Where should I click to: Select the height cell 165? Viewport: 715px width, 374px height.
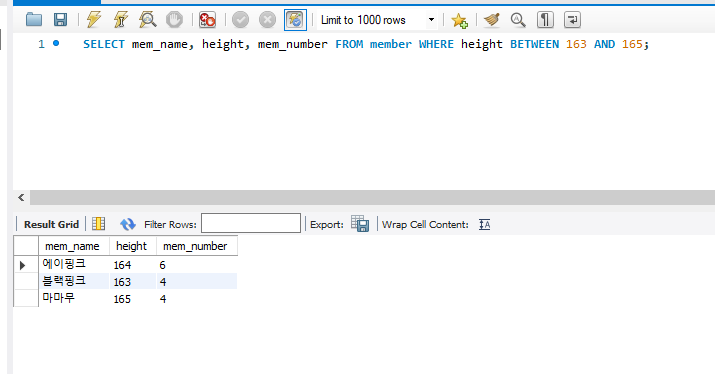coord(133,298)
